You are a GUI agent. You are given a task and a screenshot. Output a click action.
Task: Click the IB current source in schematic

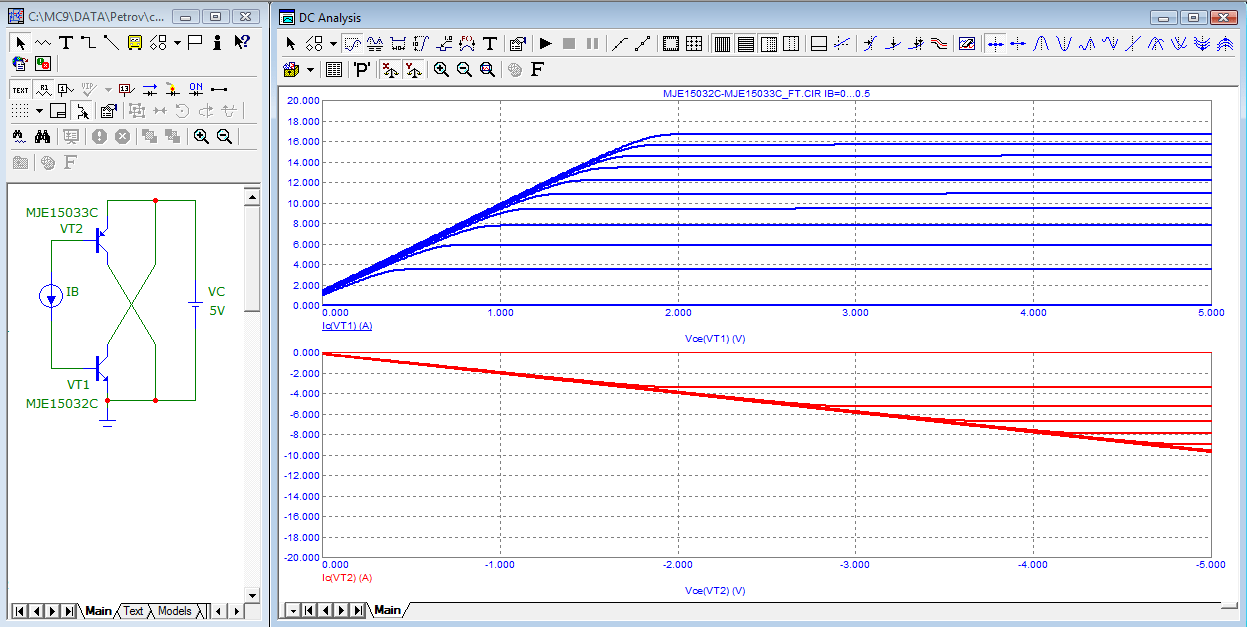tap(52, 296)
